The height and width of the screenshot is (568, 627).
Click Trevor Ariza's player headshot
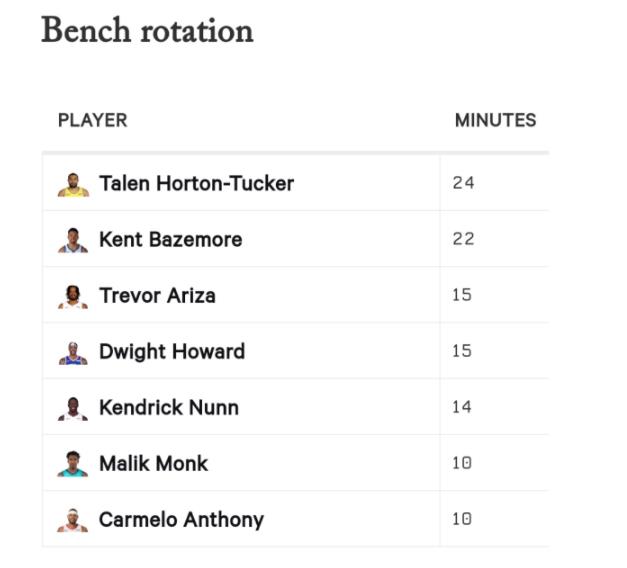click(x=73, y=297)
